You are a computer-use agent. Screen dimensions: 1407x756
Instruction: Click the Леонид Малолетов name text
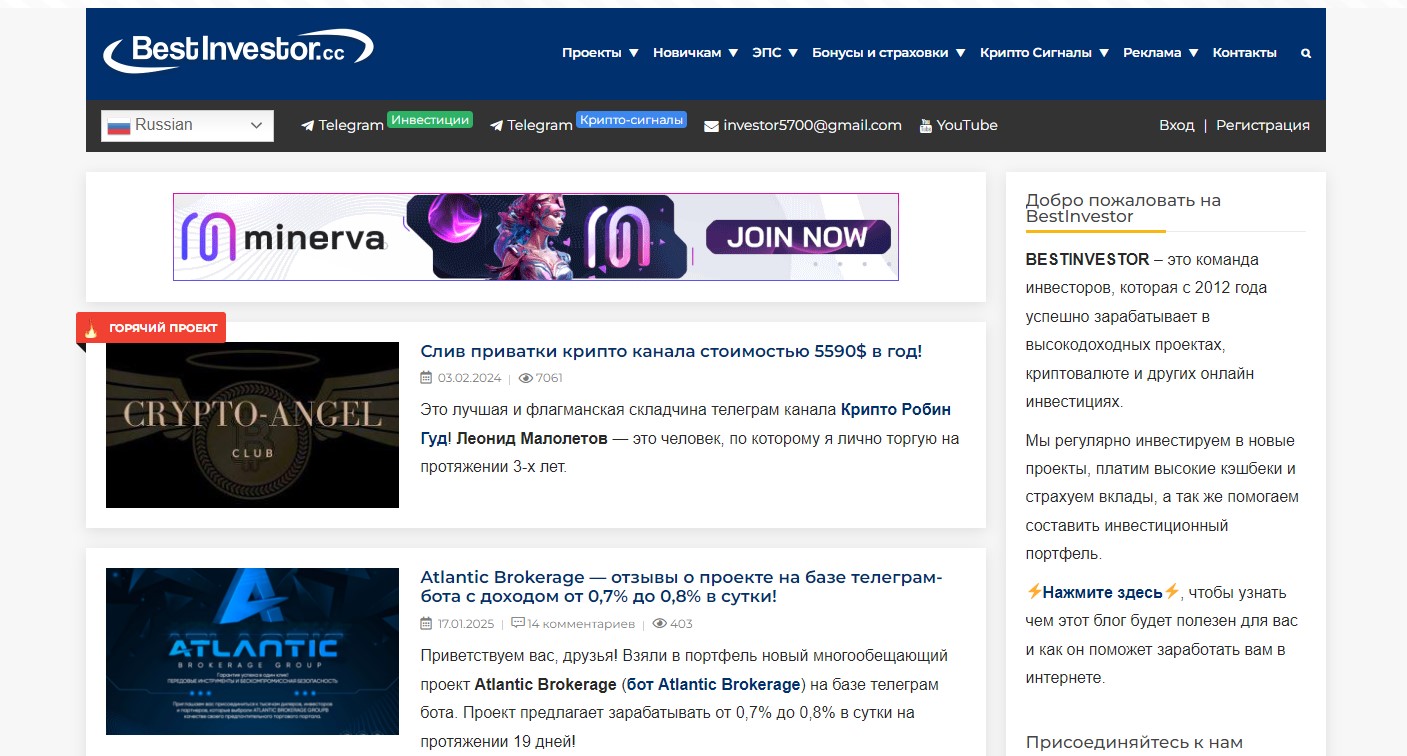point(532,438)
